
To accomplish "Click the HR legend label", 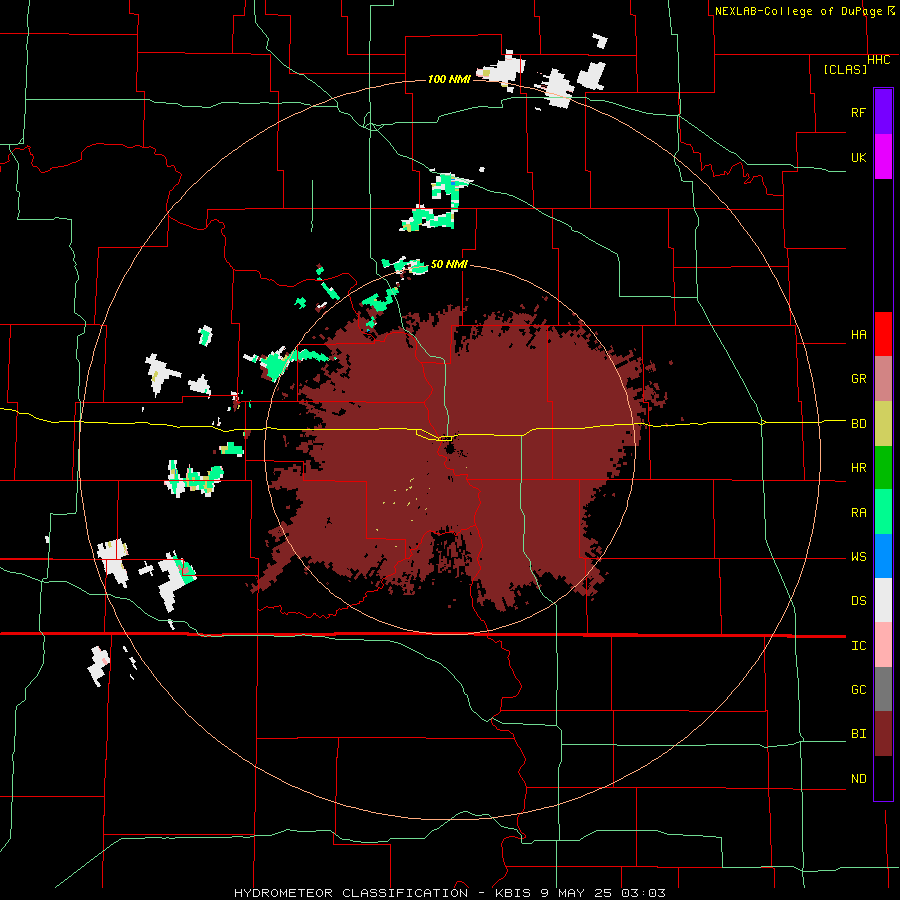I will 859,468.
